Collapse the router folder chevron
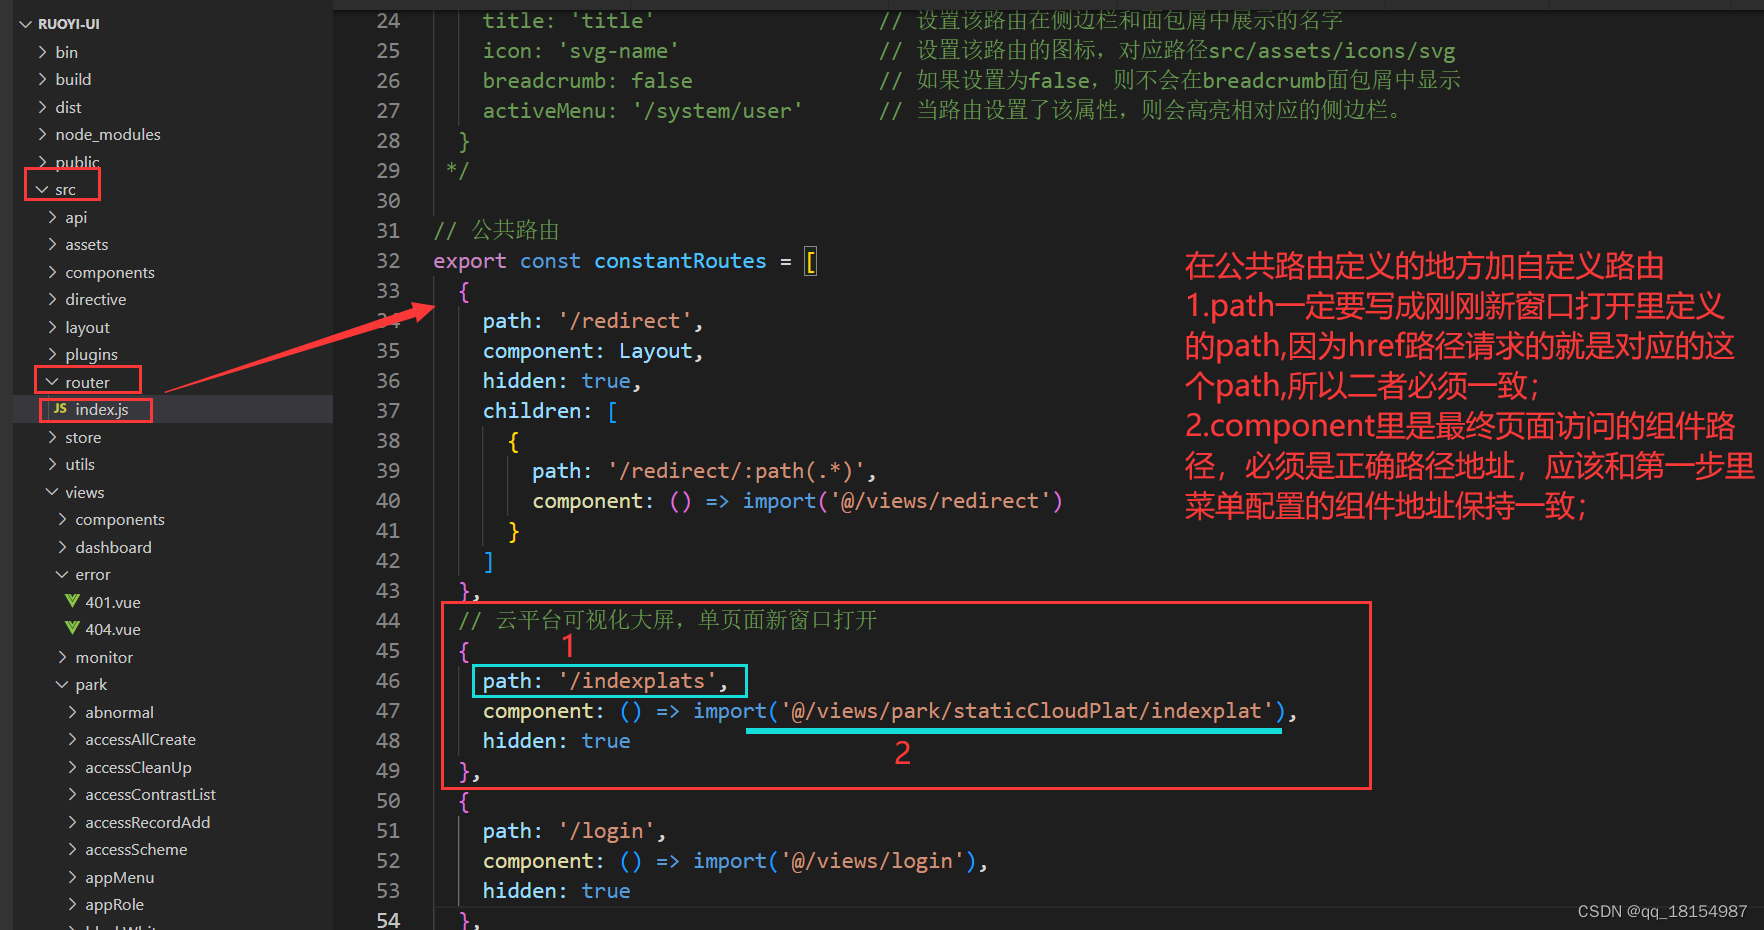1764x930 pixels. (x=52, y=382)
